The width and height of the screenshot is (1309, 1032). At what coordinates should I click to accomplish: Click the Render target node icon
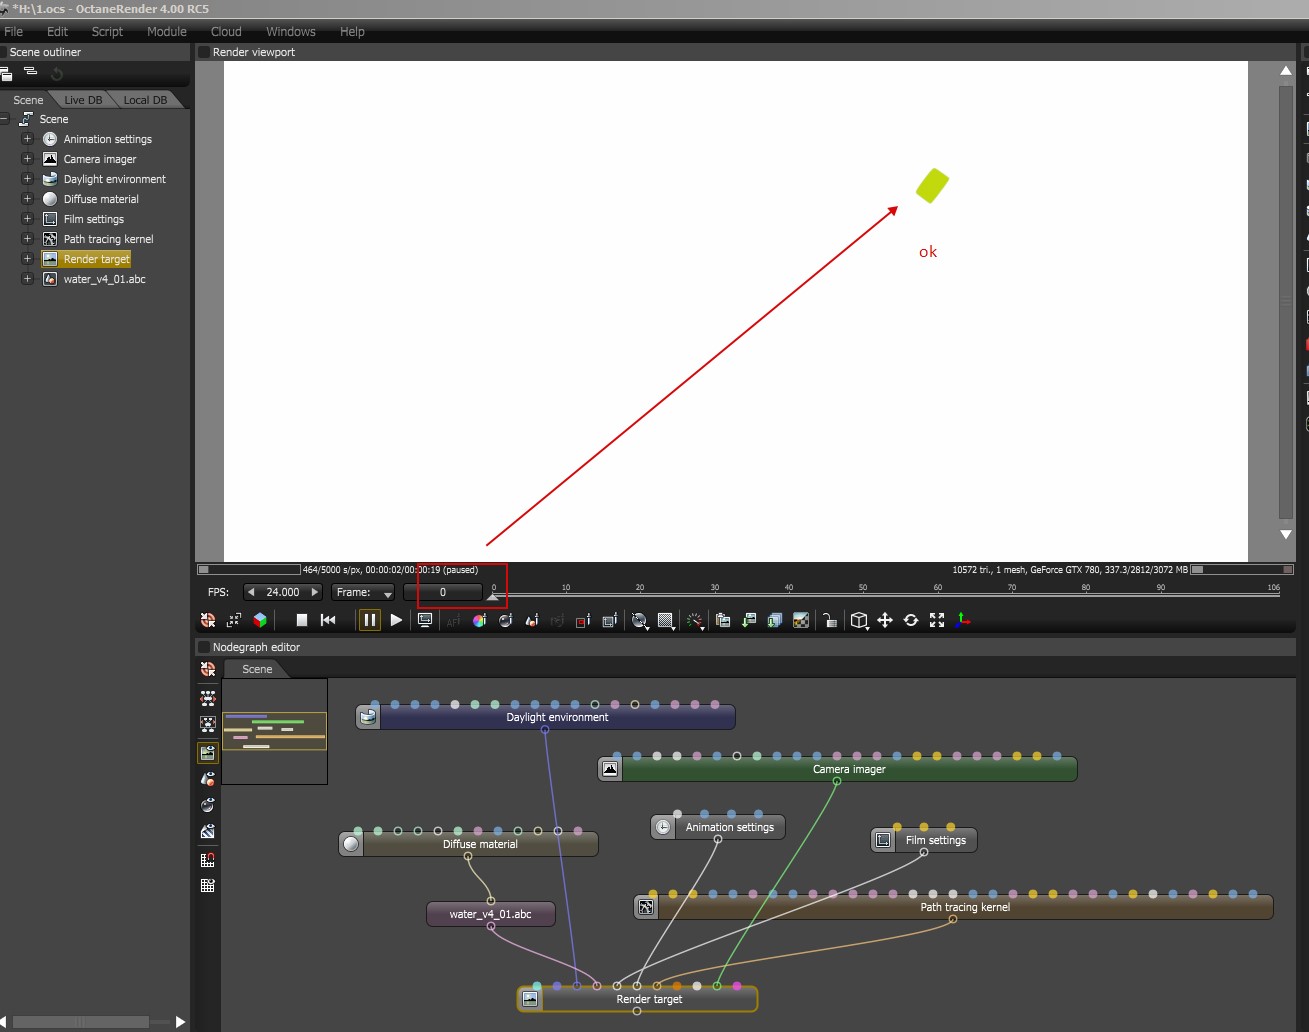click(531, 999)
